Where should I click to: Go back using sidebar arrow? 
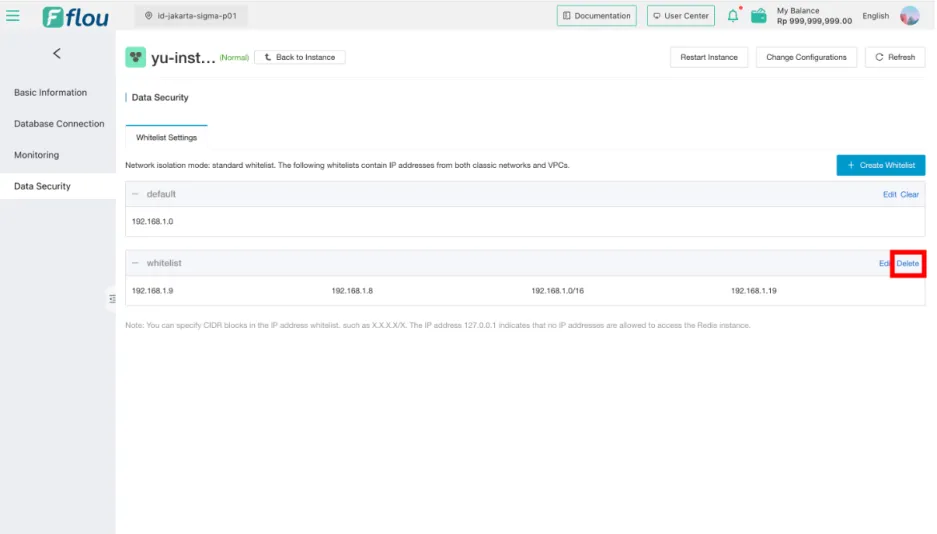coord(57,54)
